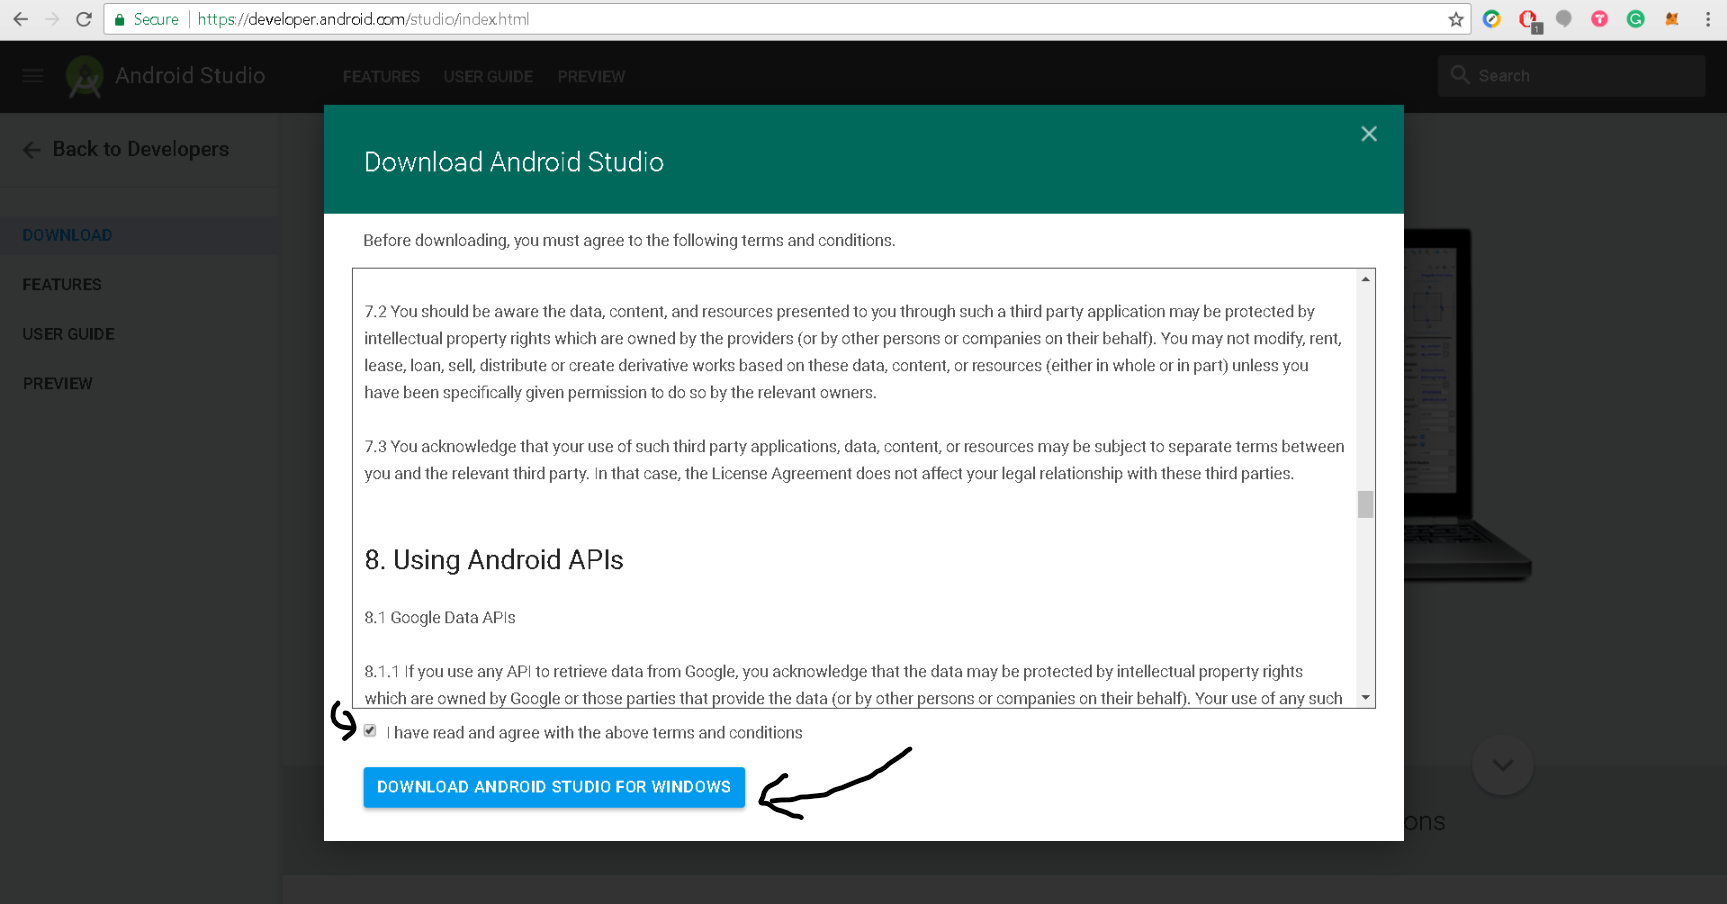Screen dimensions: 1727x904
Task: Reload the page
Action: click(84, 19)
